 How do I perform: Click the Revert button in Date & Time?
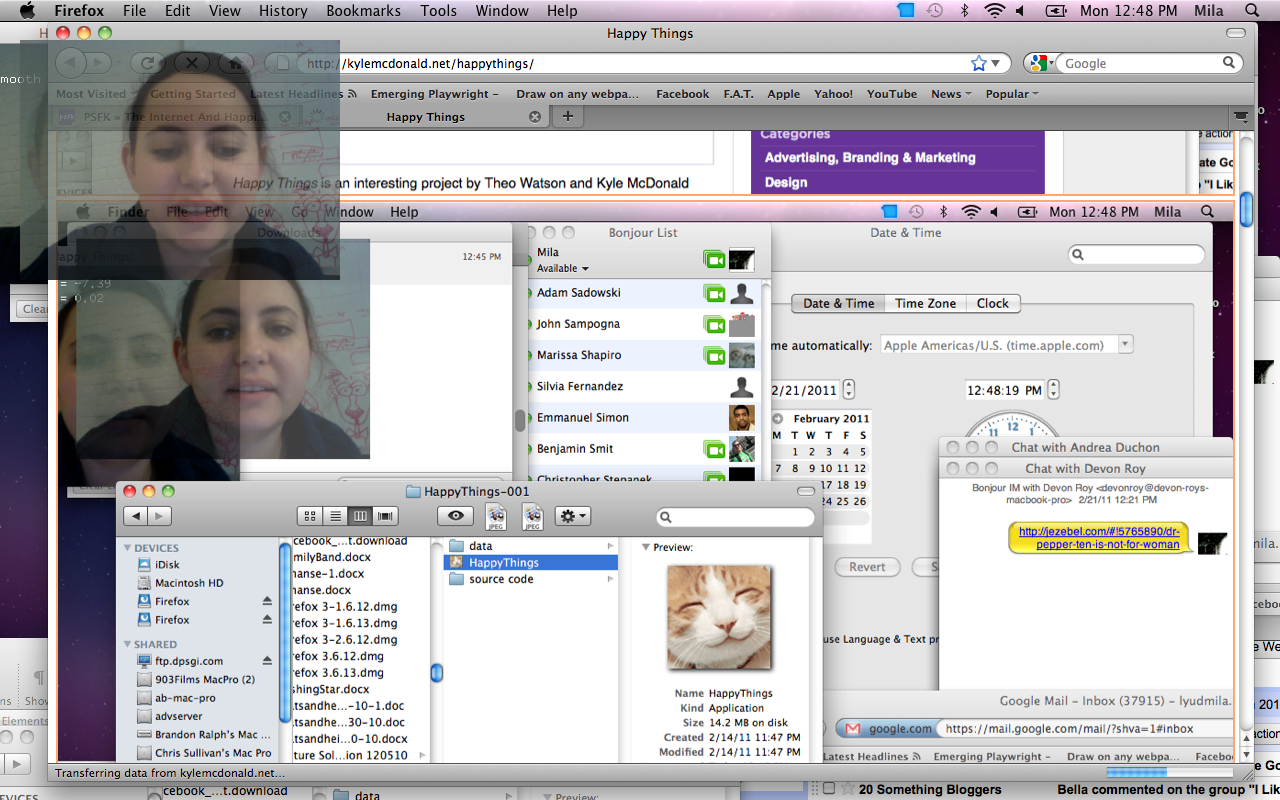pos(867,567)
